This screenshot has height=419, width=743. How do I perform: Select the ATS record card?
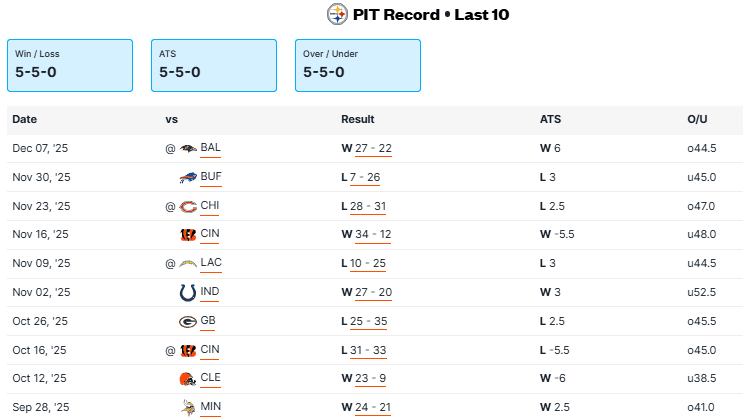214,65
